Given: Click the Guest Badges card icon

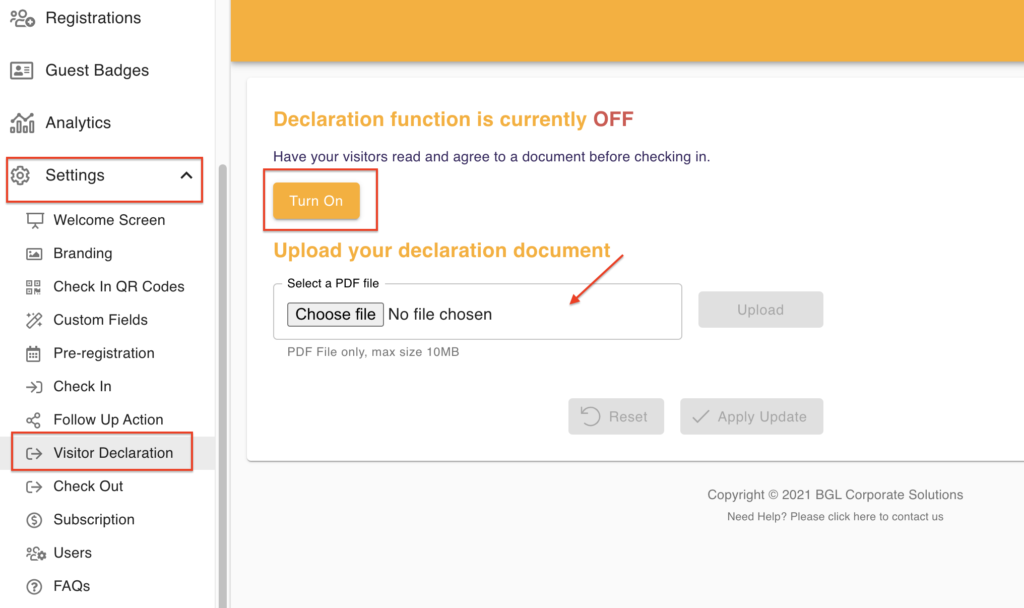Looking at the screenshot, I should [x=22, y=71].
